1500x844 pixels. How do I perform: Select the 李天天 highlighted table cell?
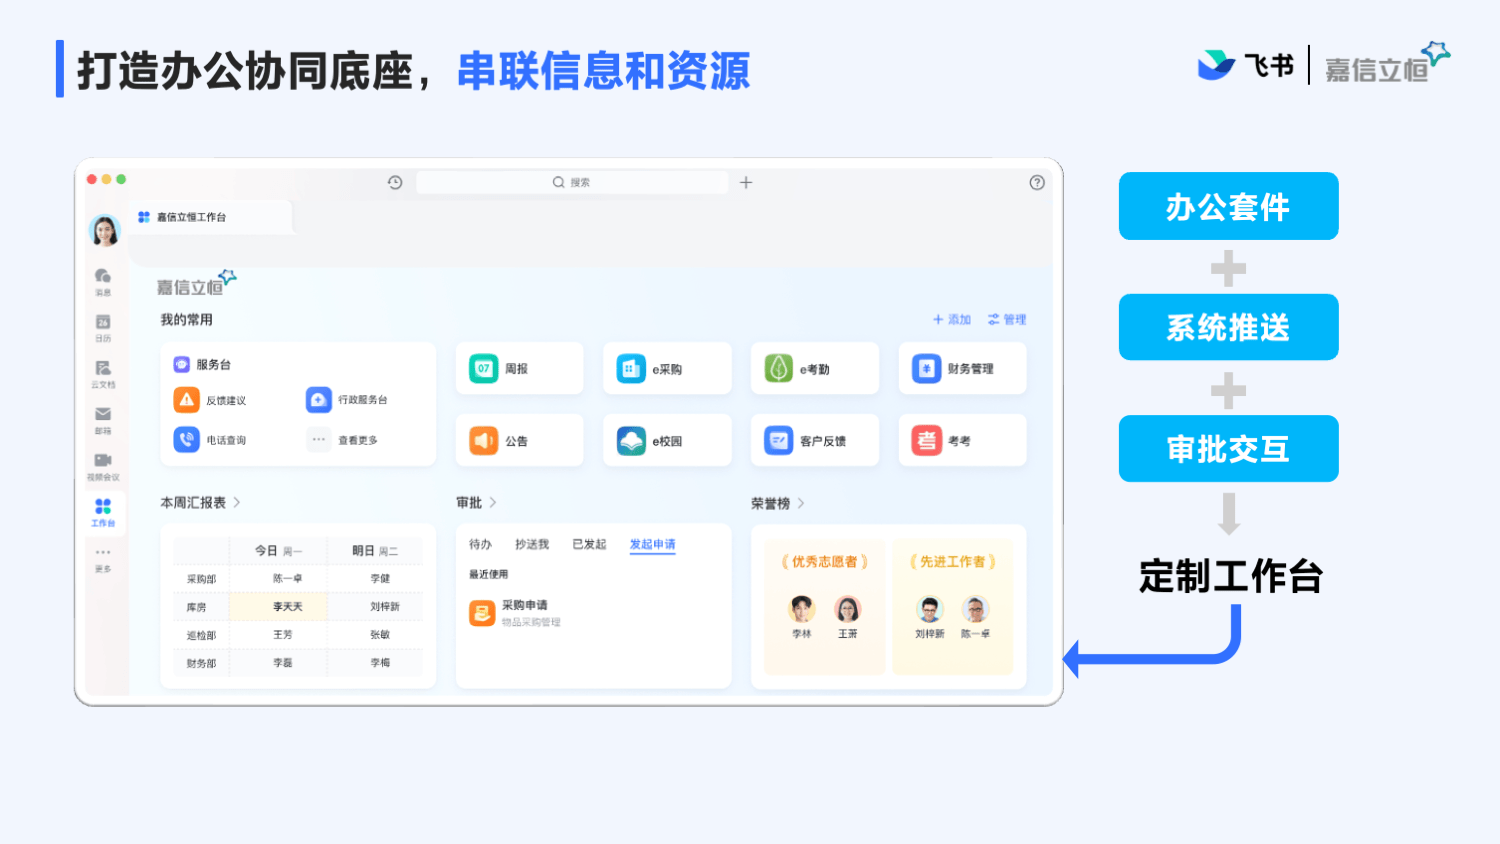point(278,607)
